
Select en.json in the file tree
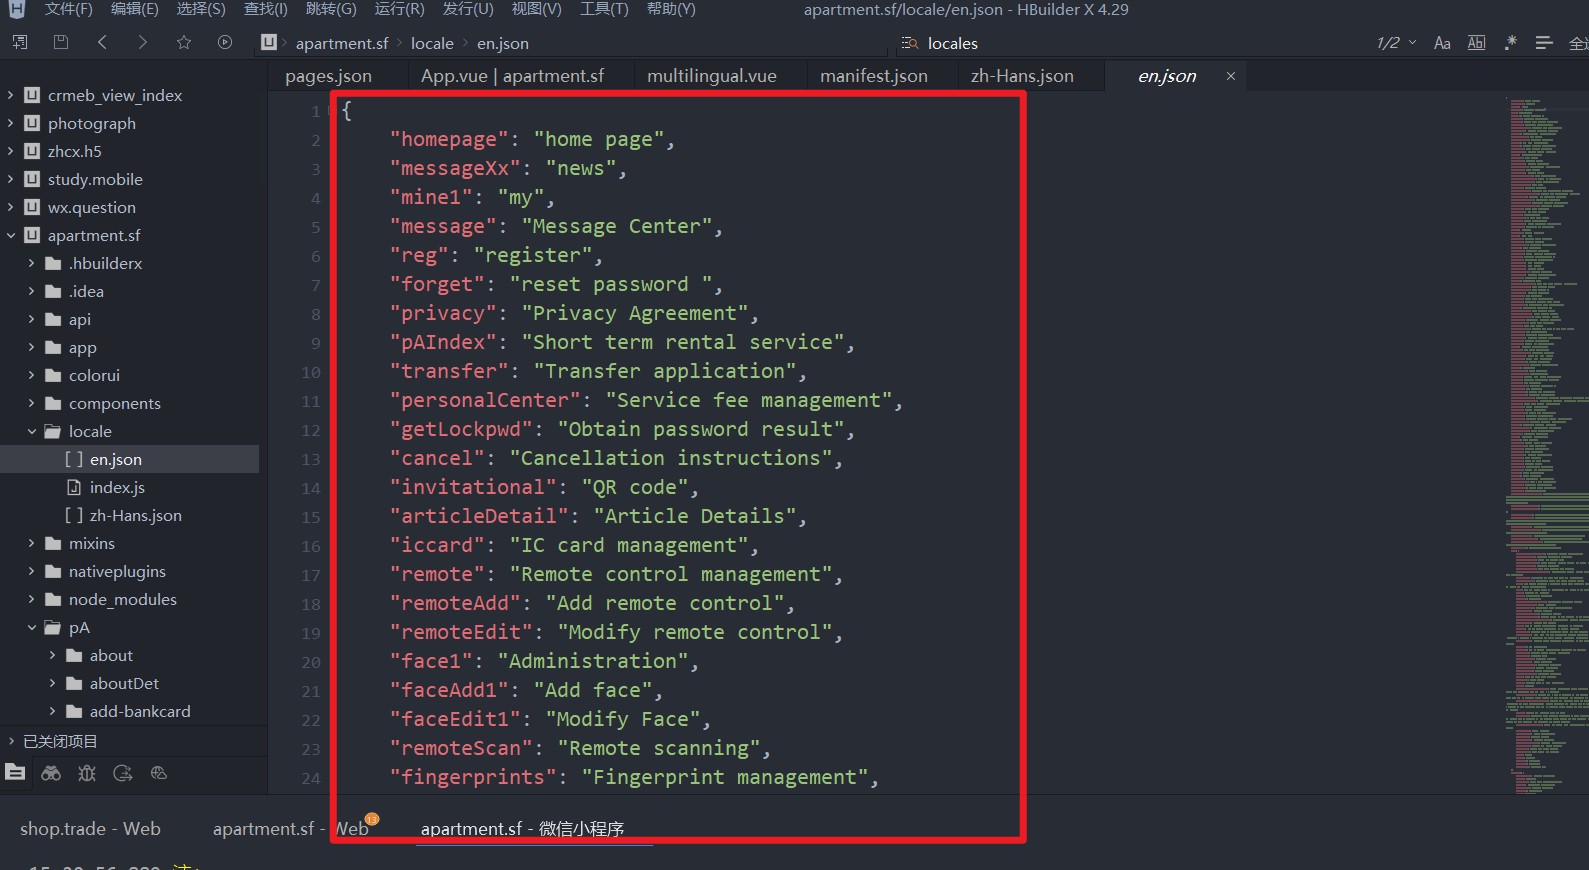pyautogui.click(x=130, y=459)
